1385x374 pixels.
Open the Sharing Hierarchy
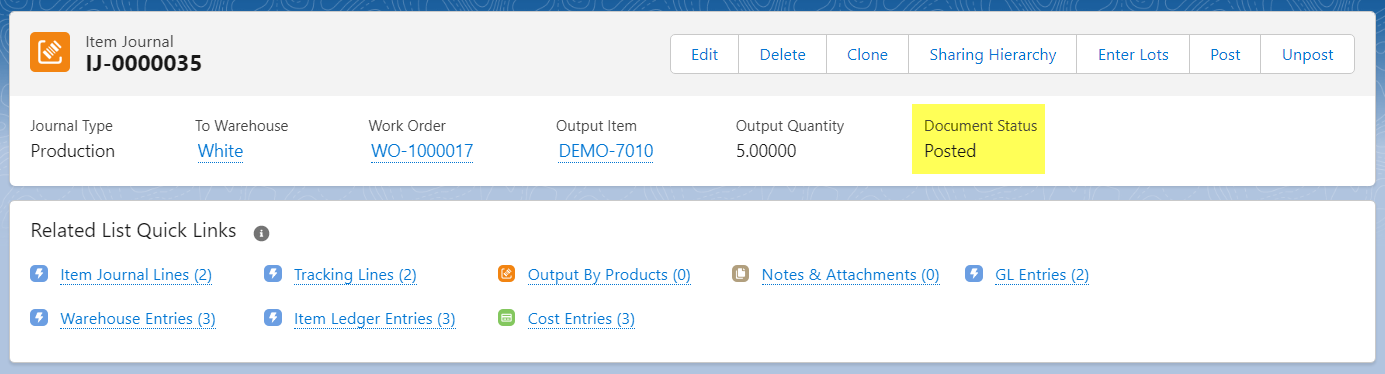[x=992, y=54]
